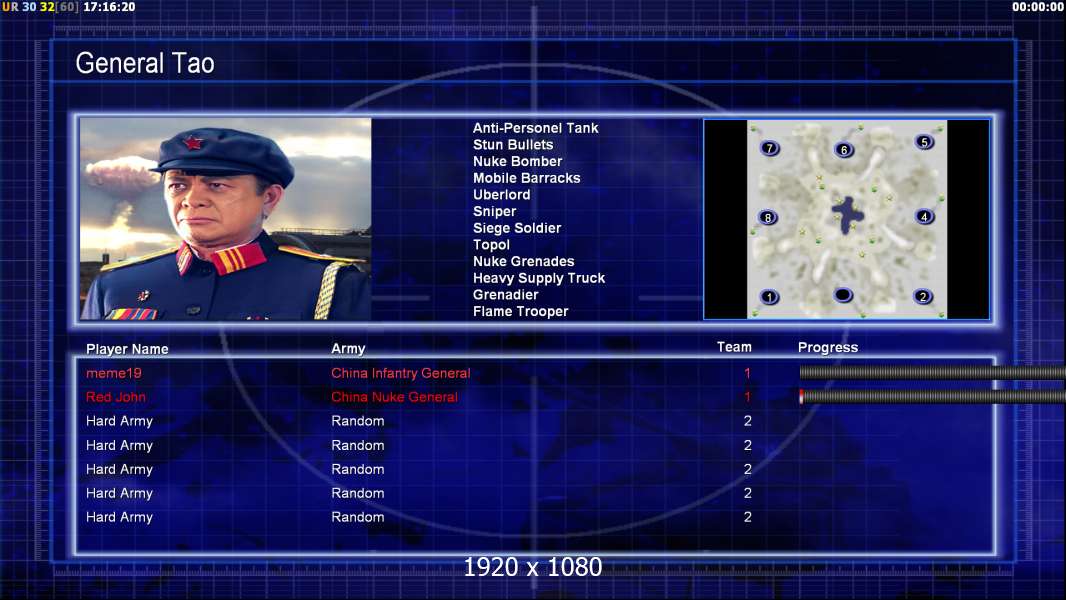Click 'Siege Soldier' in the unit list
The height and width of the screenshot is (600, 1066).
click(517, 228)
